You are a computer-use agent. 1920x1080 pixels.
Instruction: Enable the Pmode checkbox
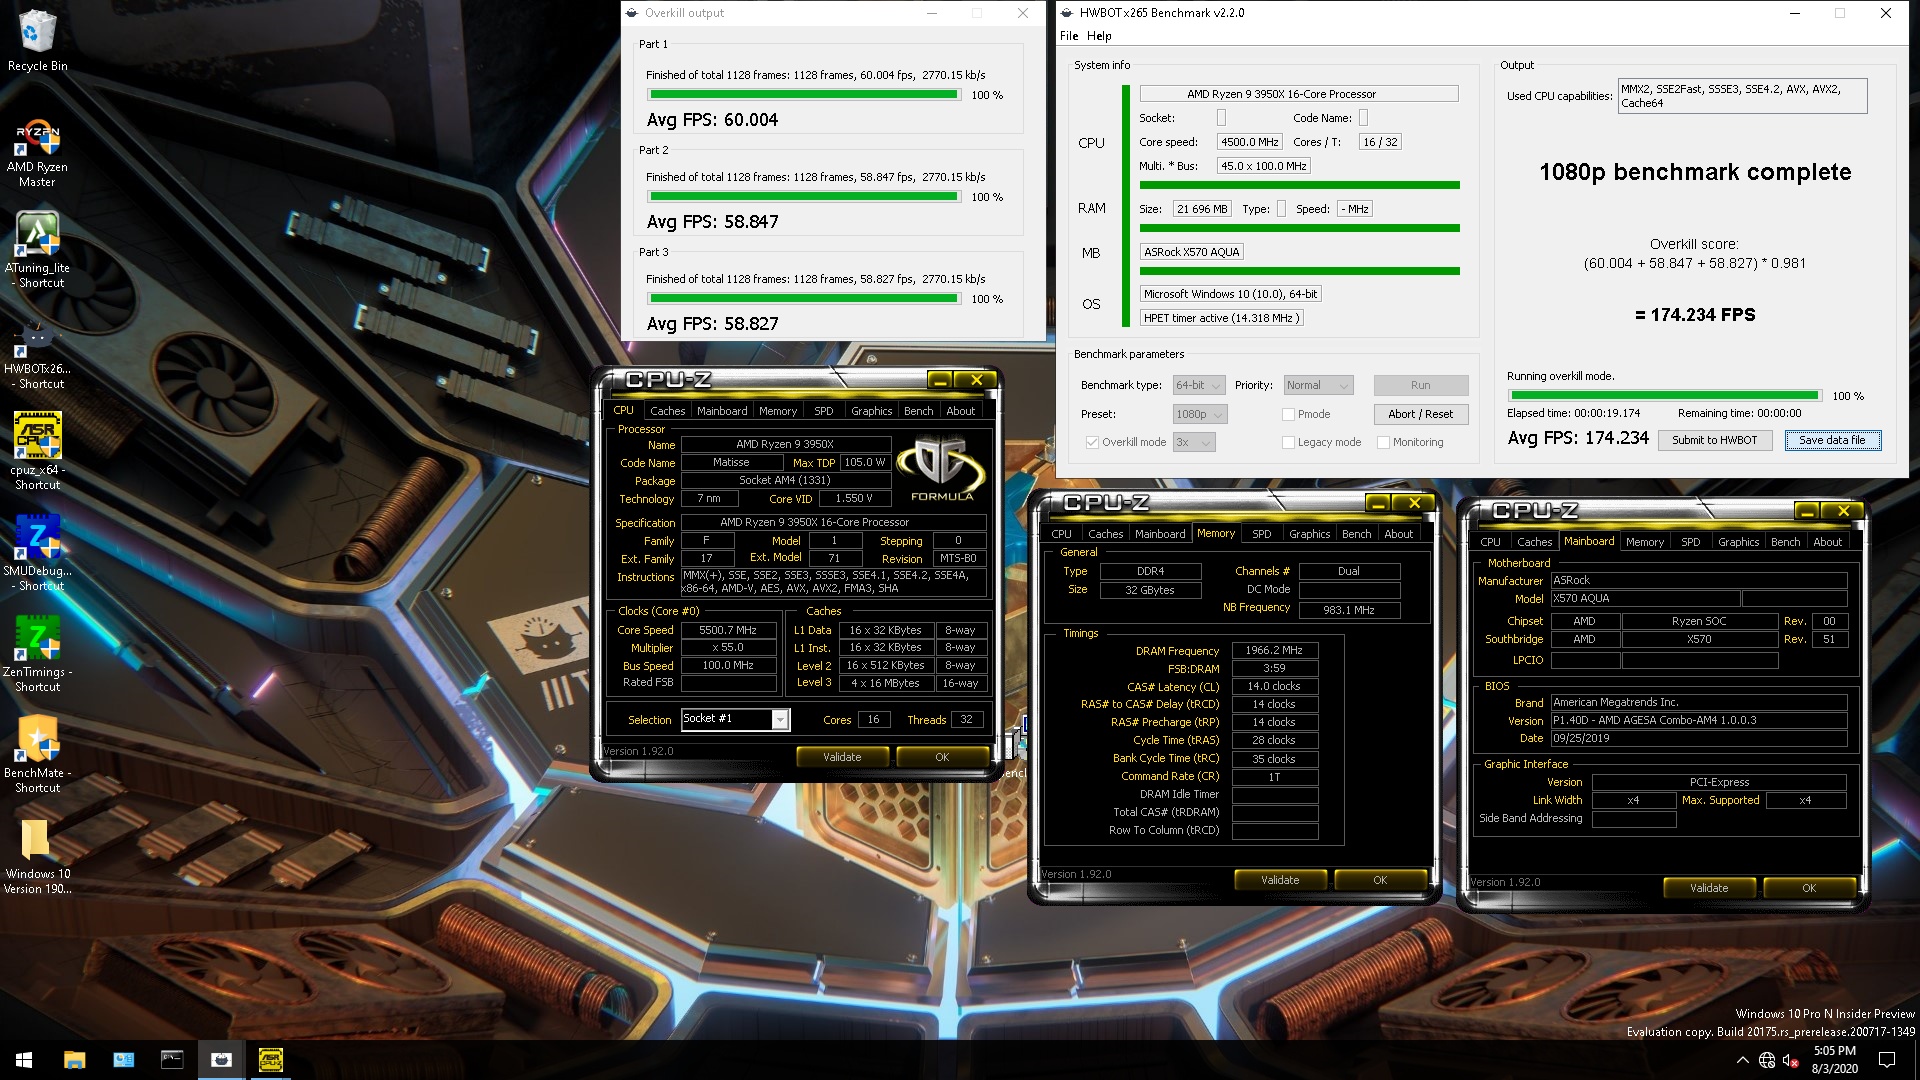pos(1288,414)
